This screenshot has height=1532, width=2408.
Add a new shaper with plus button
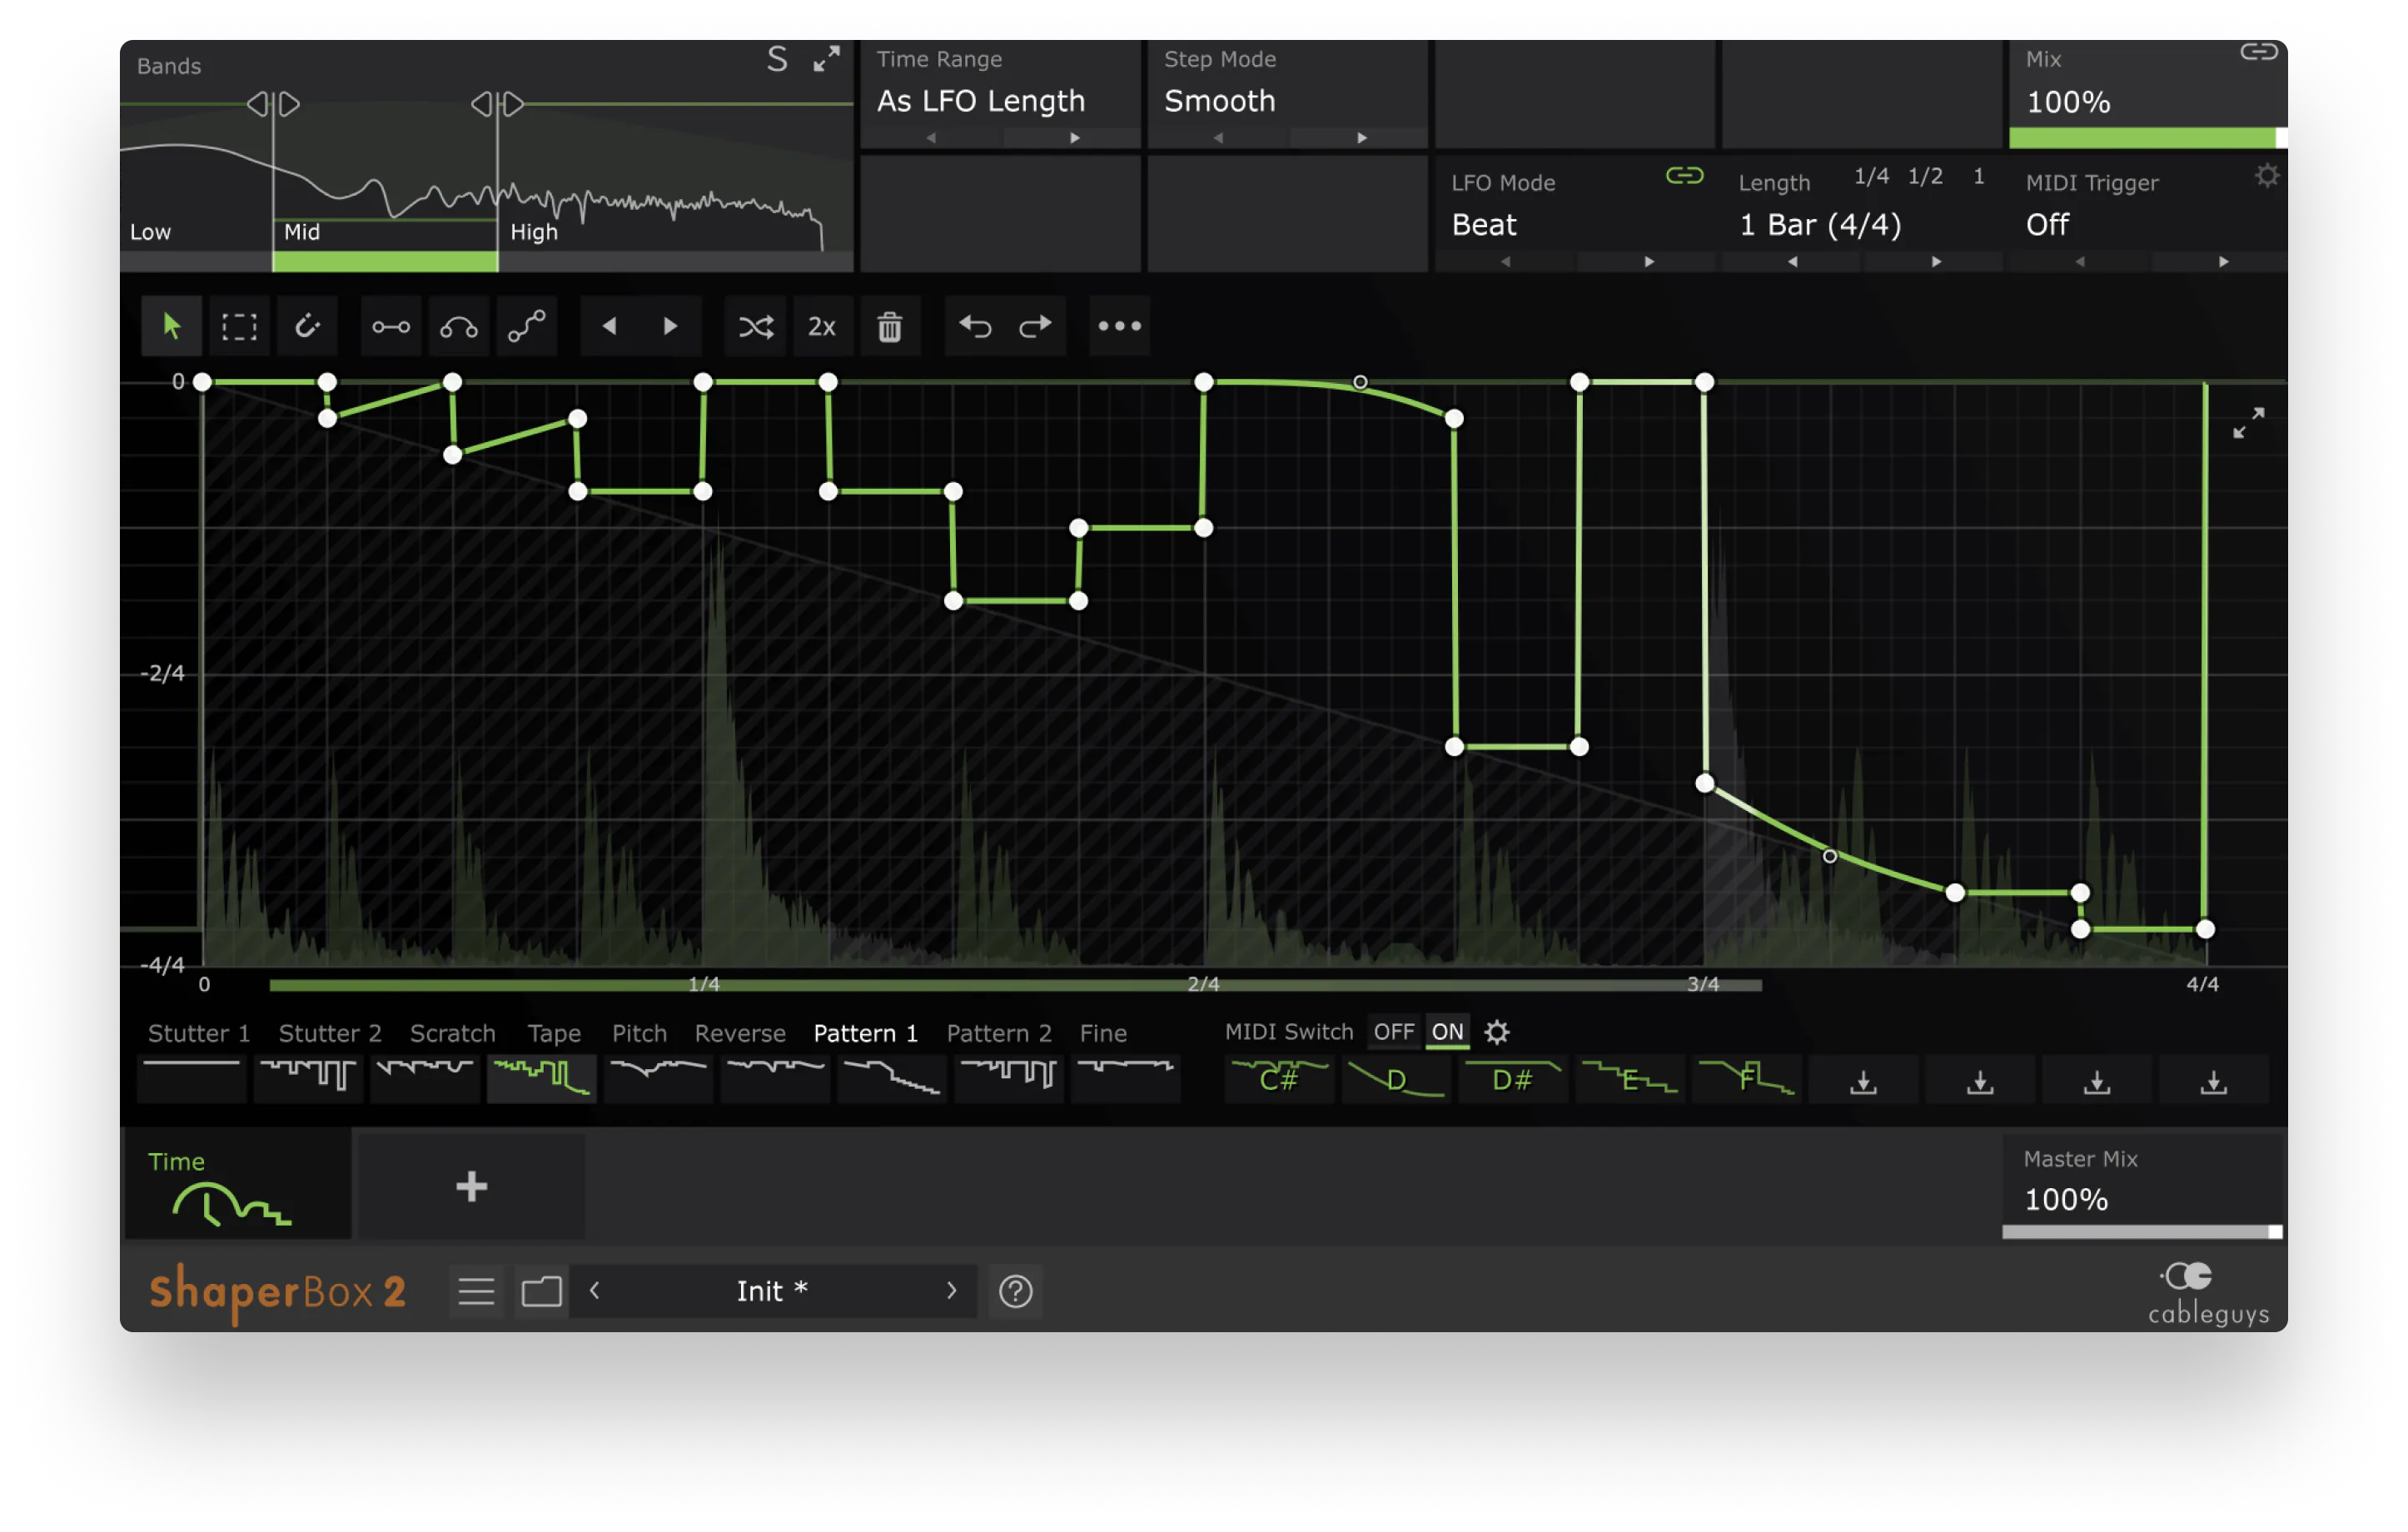pyautogui.click(x=471, y=1187)
